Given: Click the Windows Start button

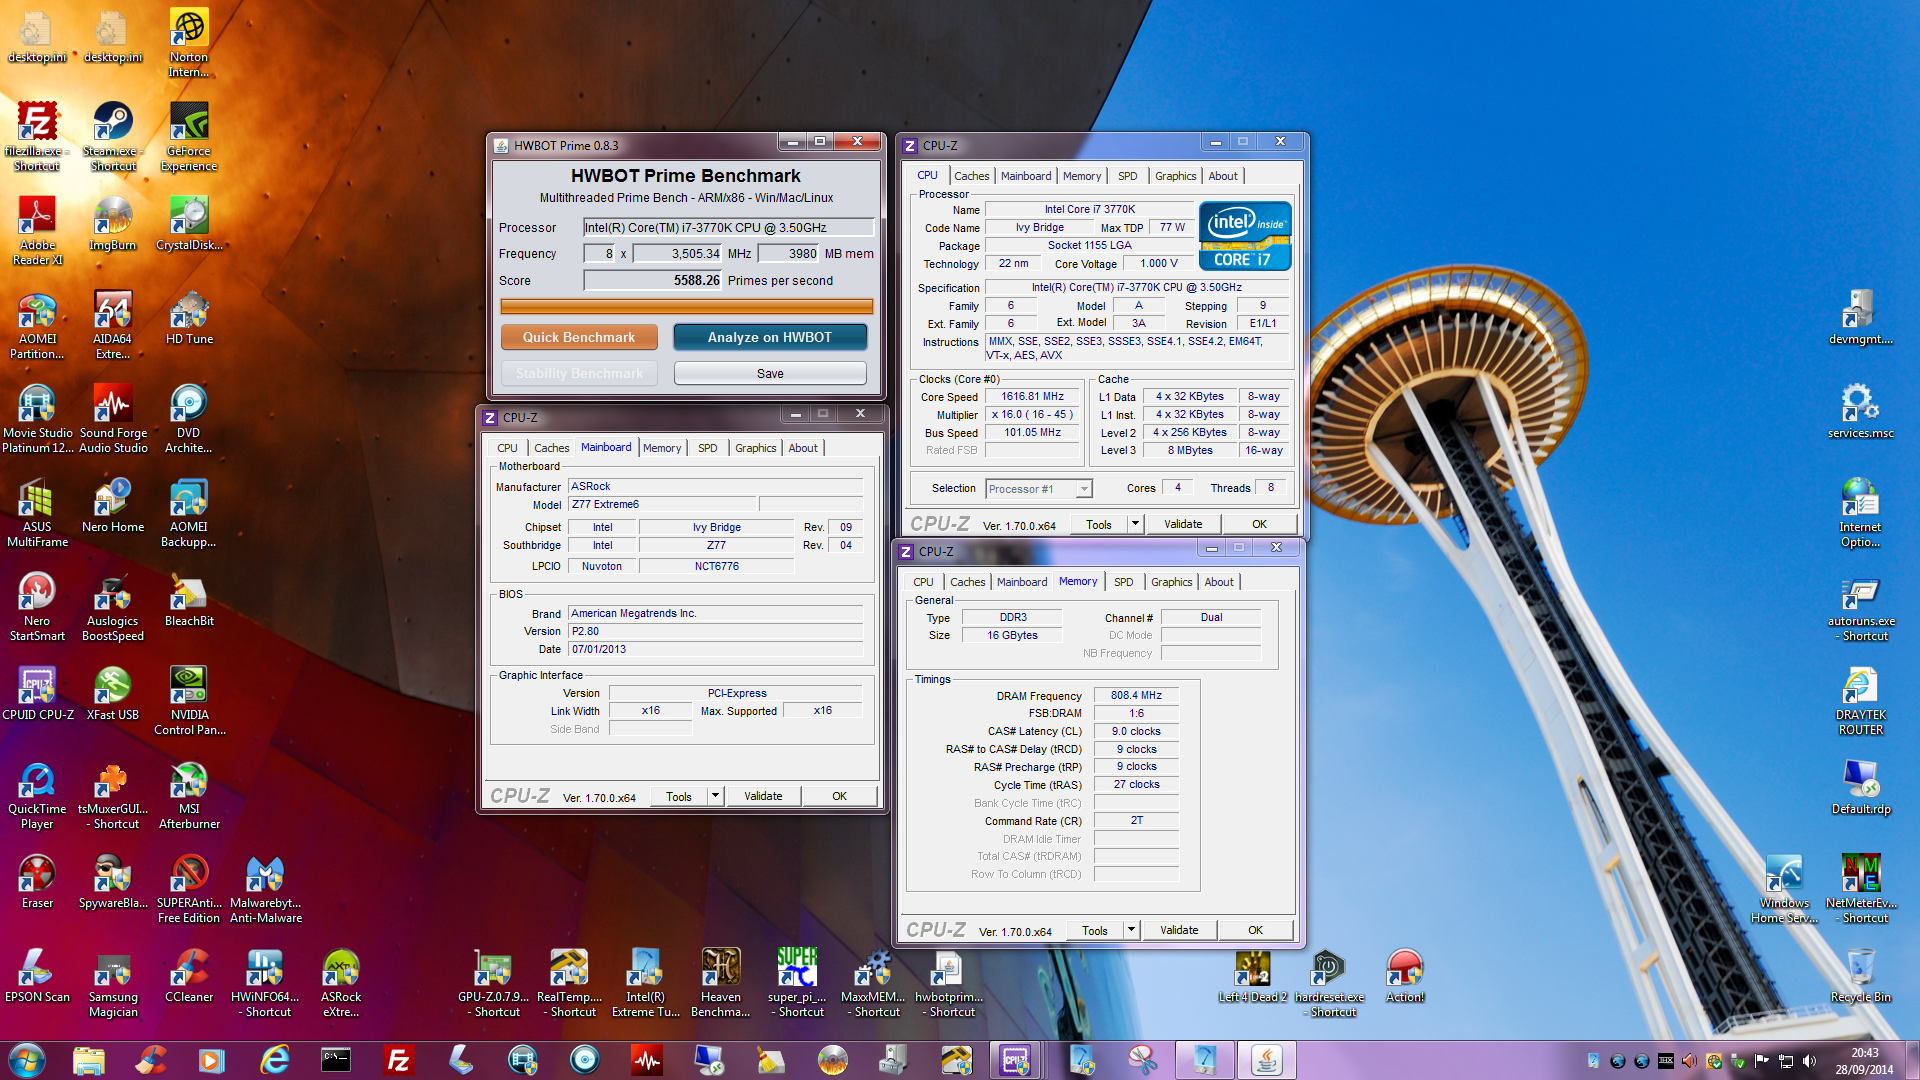Looking at the screenshot, I should (x=27, y=1060).
